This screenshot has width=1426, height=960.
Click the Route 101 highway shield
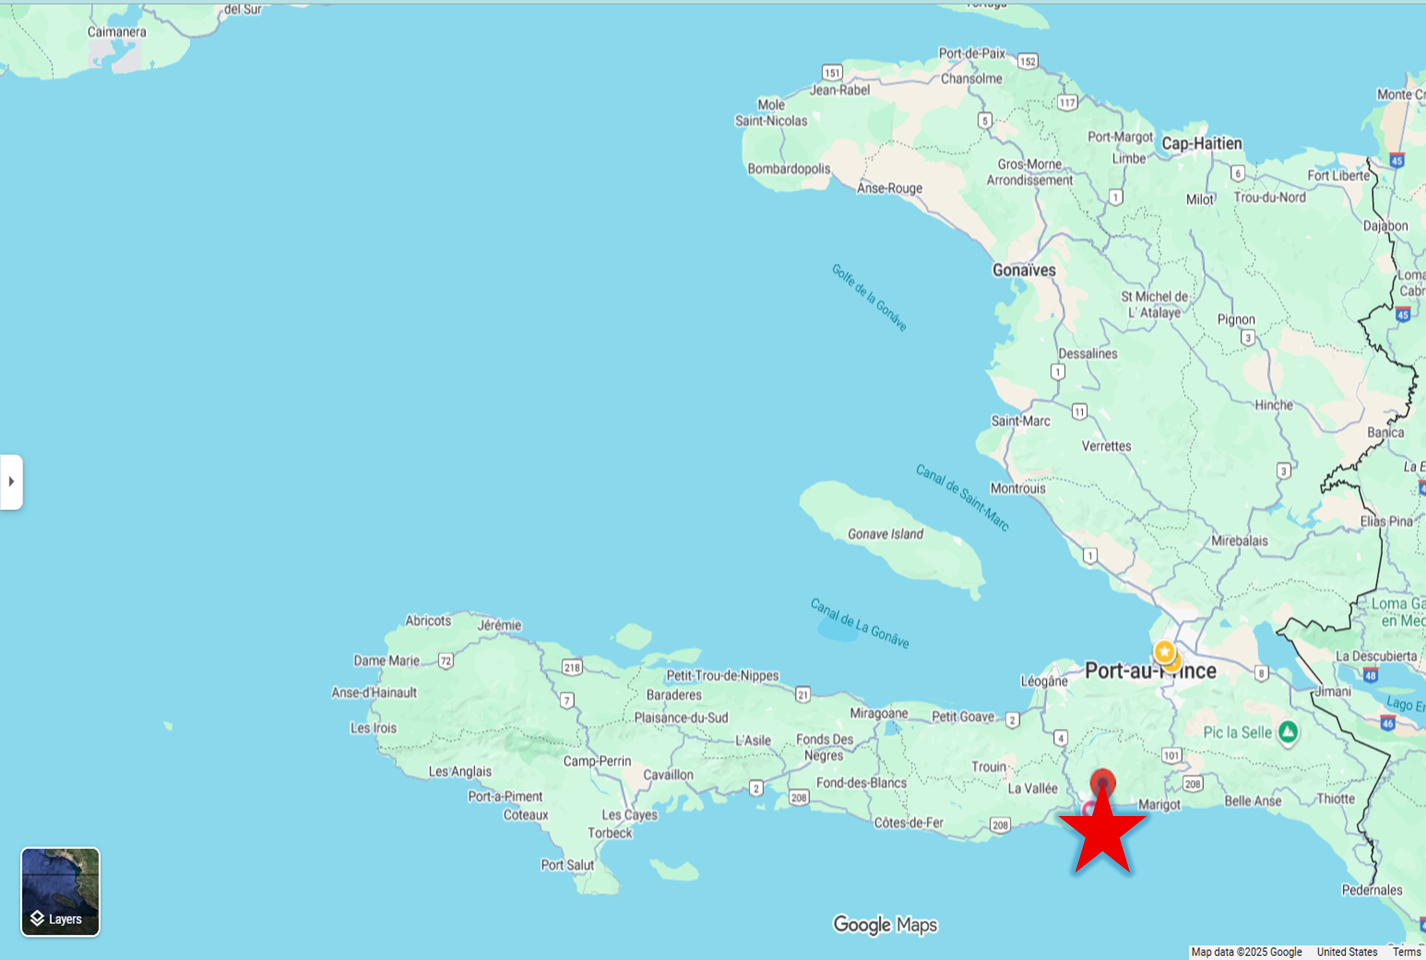click(1171, 756)
